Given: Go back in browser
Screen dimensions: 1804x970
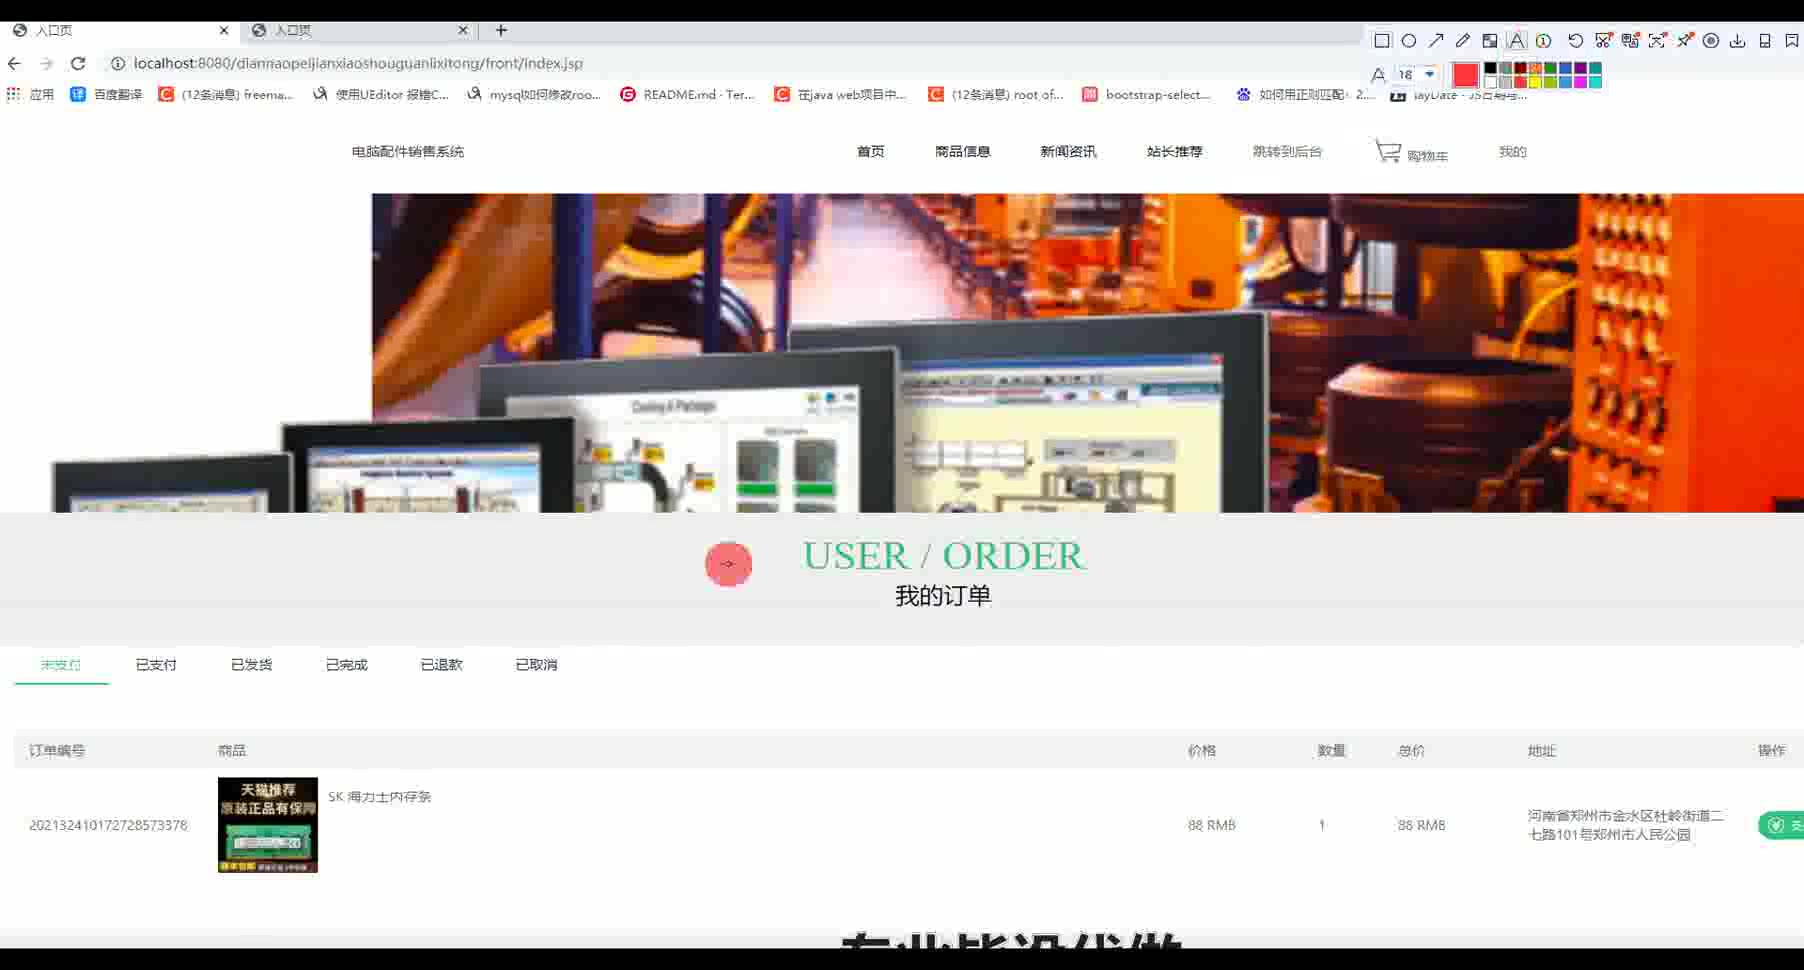Looking at the screenshot, I should pos(14,63).
